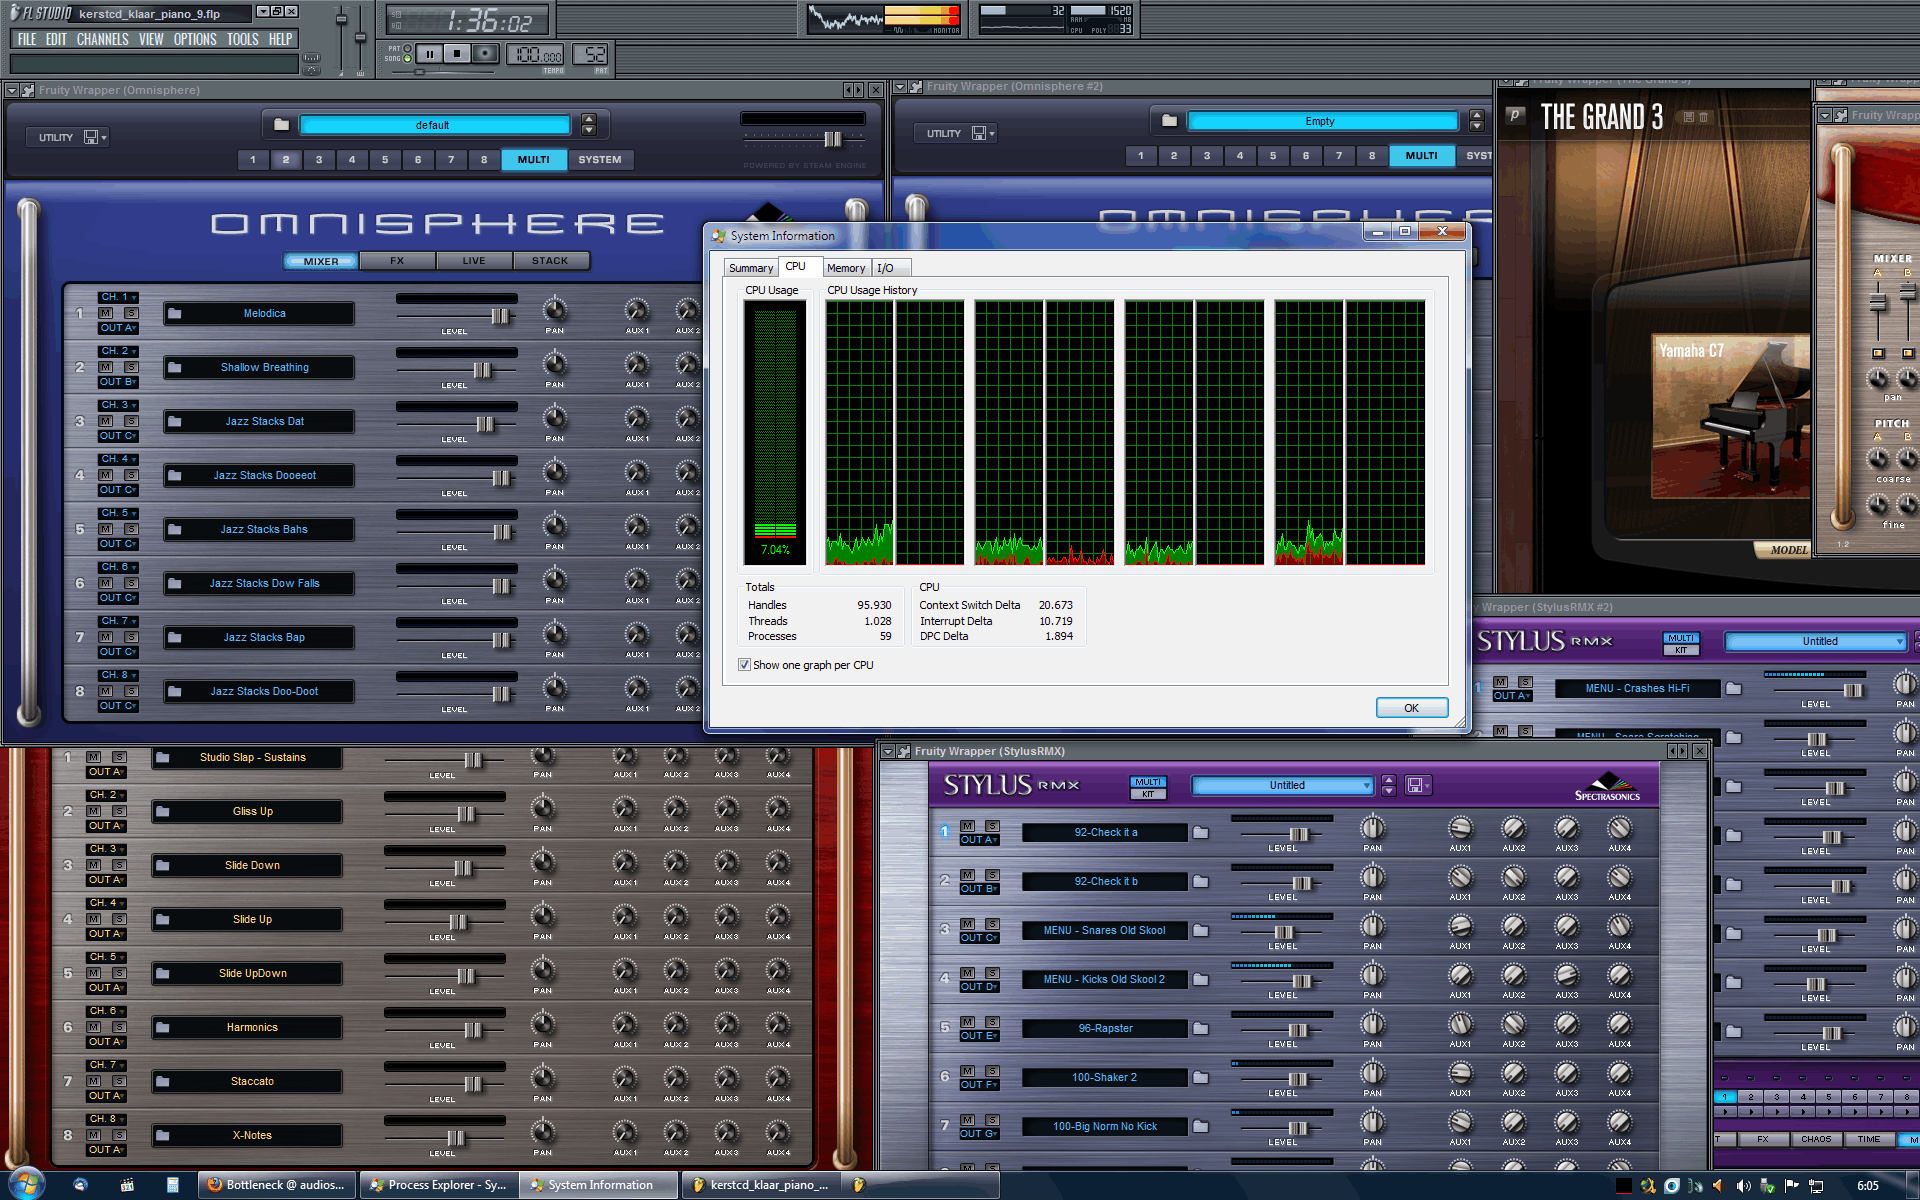Pause playback in FL Studio transport
Viewport: 1920px width, 1200px height.
tap(430, 54)
